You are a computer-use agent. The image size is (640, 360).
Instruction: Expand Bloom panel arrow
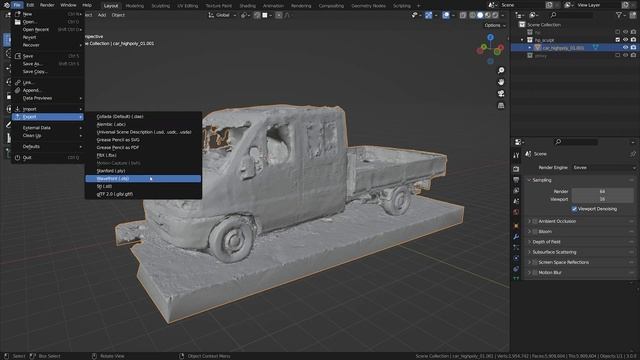529,231
